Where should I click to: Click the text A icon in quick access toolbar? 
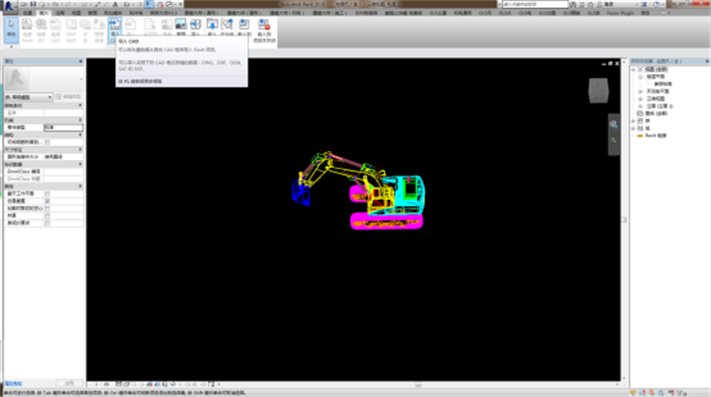(115, 4)
